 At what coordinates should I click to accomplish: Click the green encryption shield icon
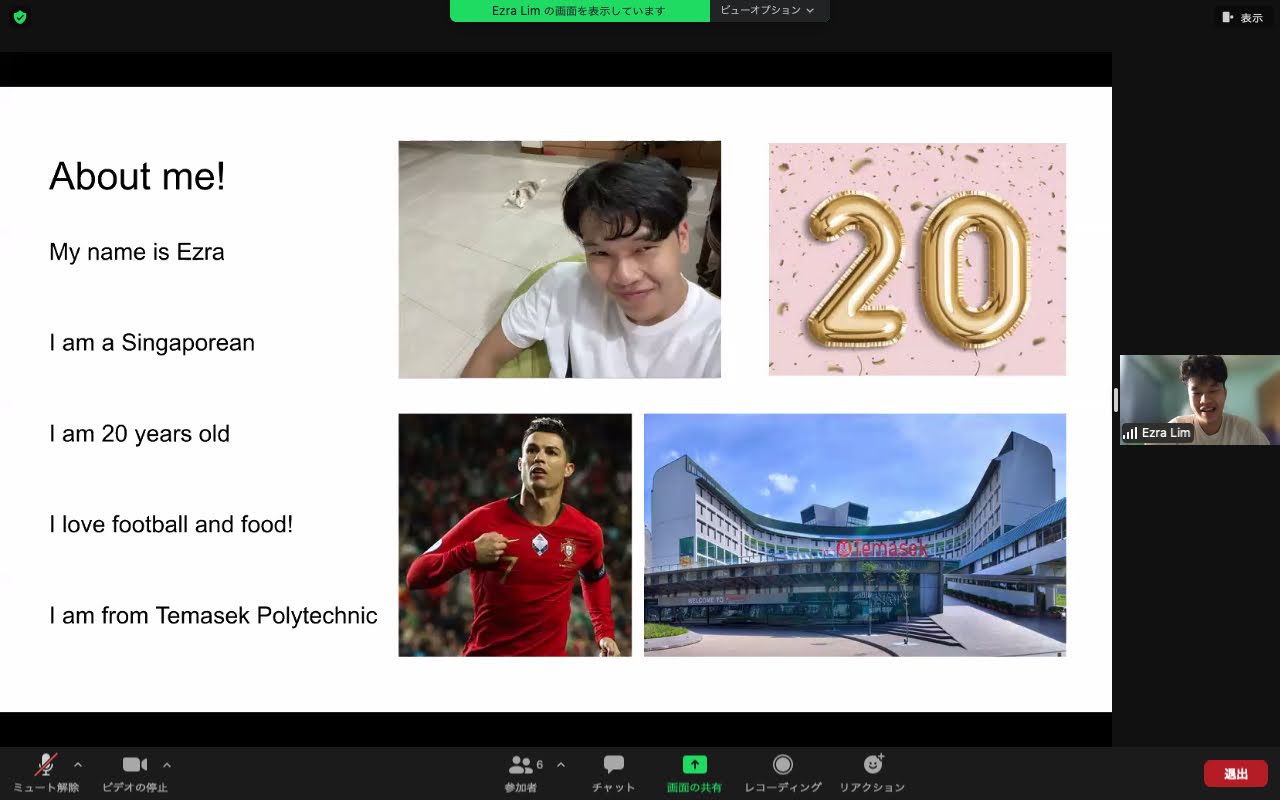pos(20,17)
